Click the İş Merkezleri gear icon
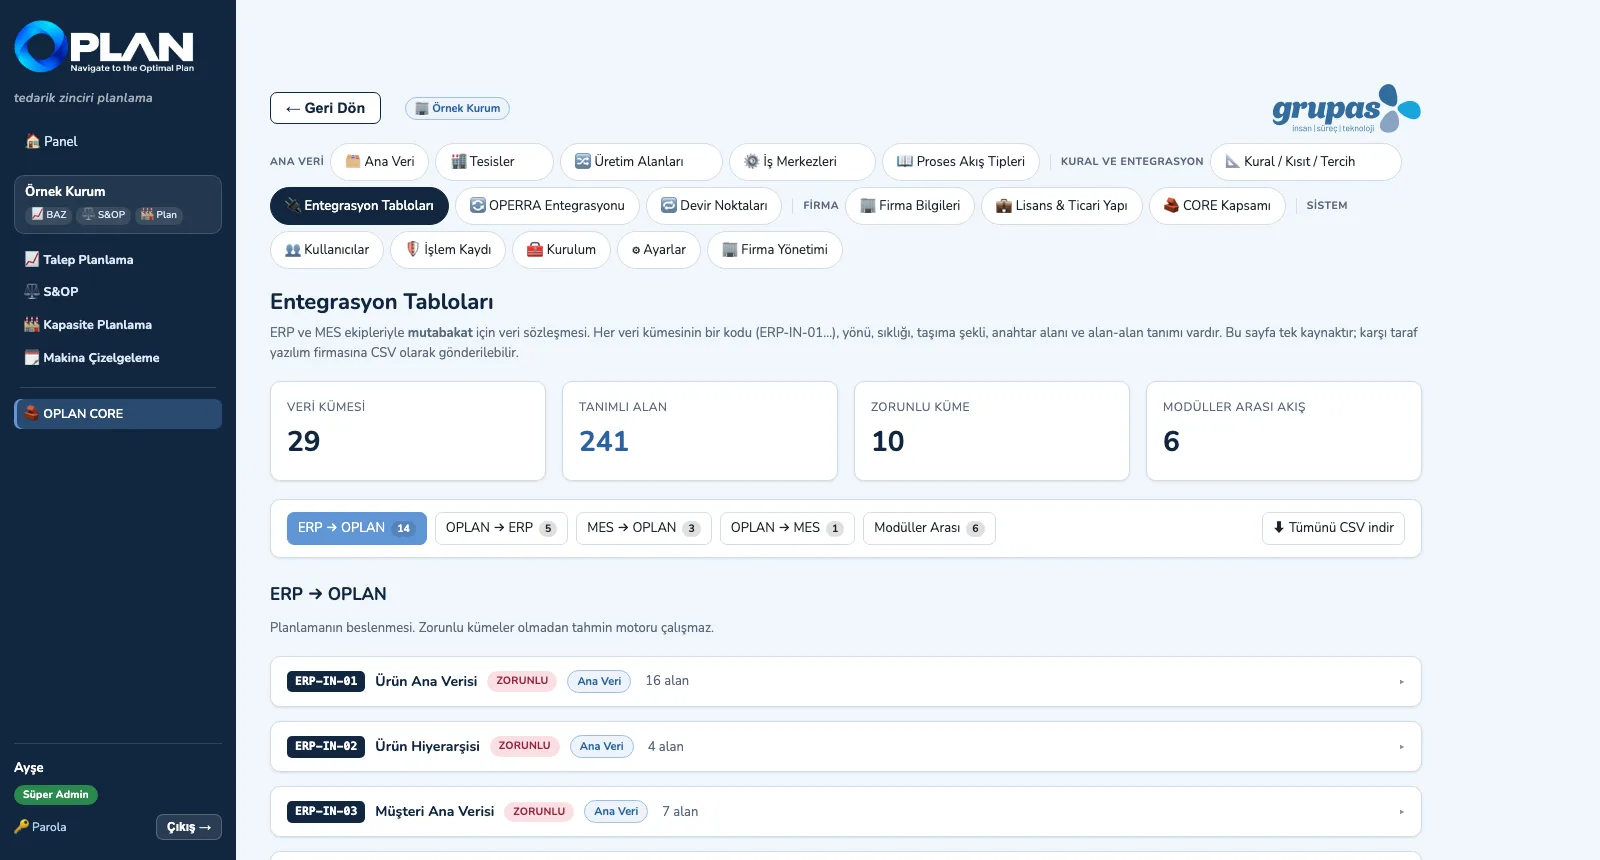1600x860 pixels. click(x=752, y=162)
